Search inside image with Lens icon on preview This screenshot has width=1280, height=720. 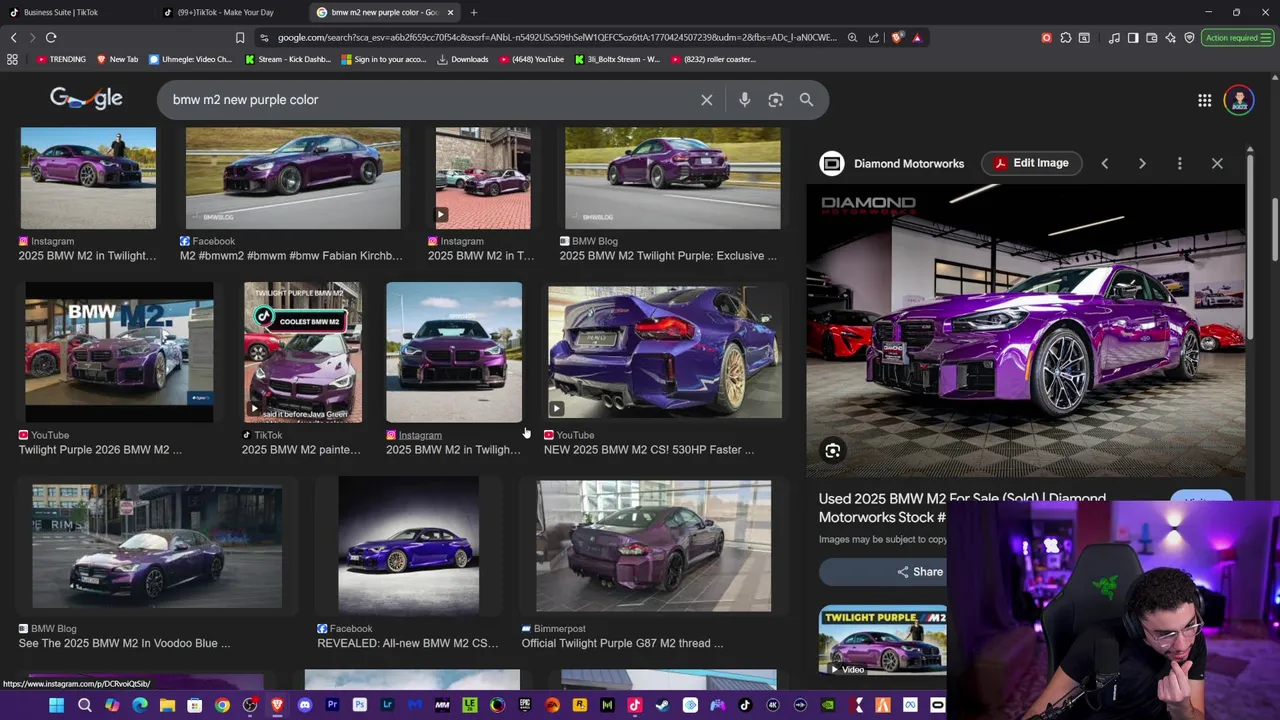click(832, 451)
